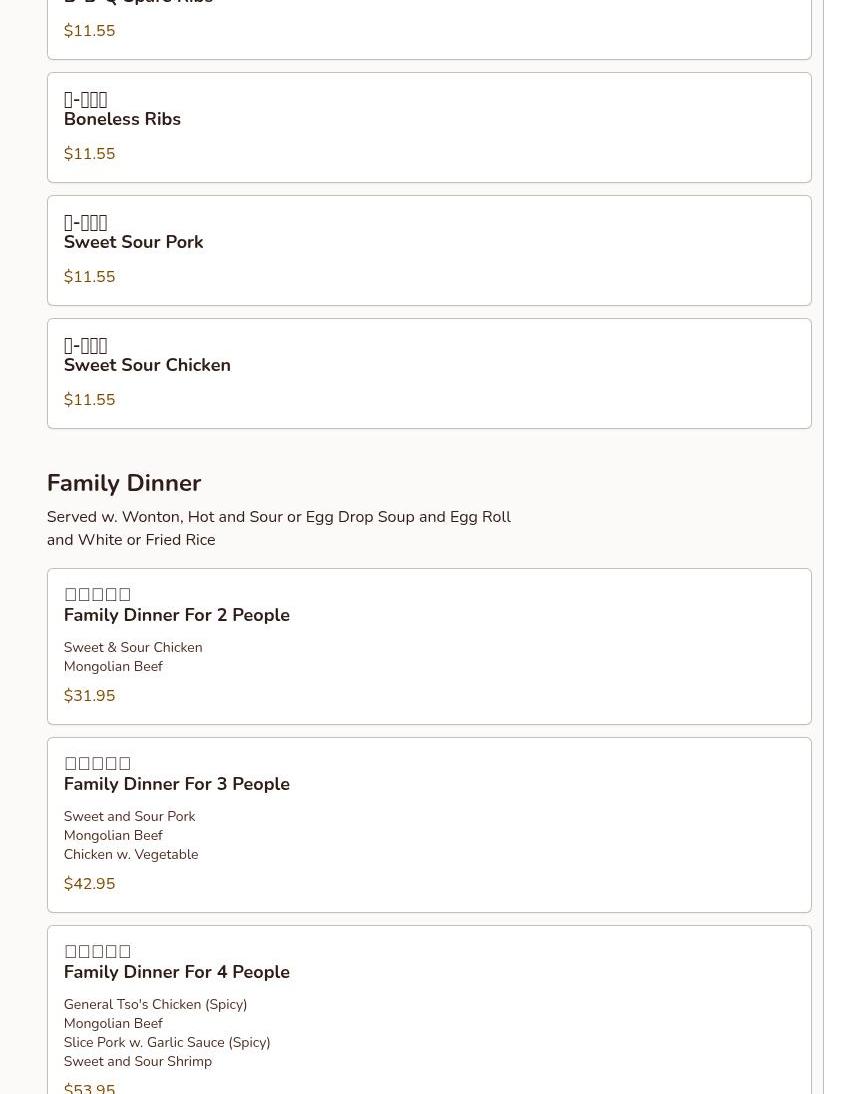Click the Sweet Sour Chicken $11.55 price
This screenshot has width=844, height=1094.
tap(89, 401)
